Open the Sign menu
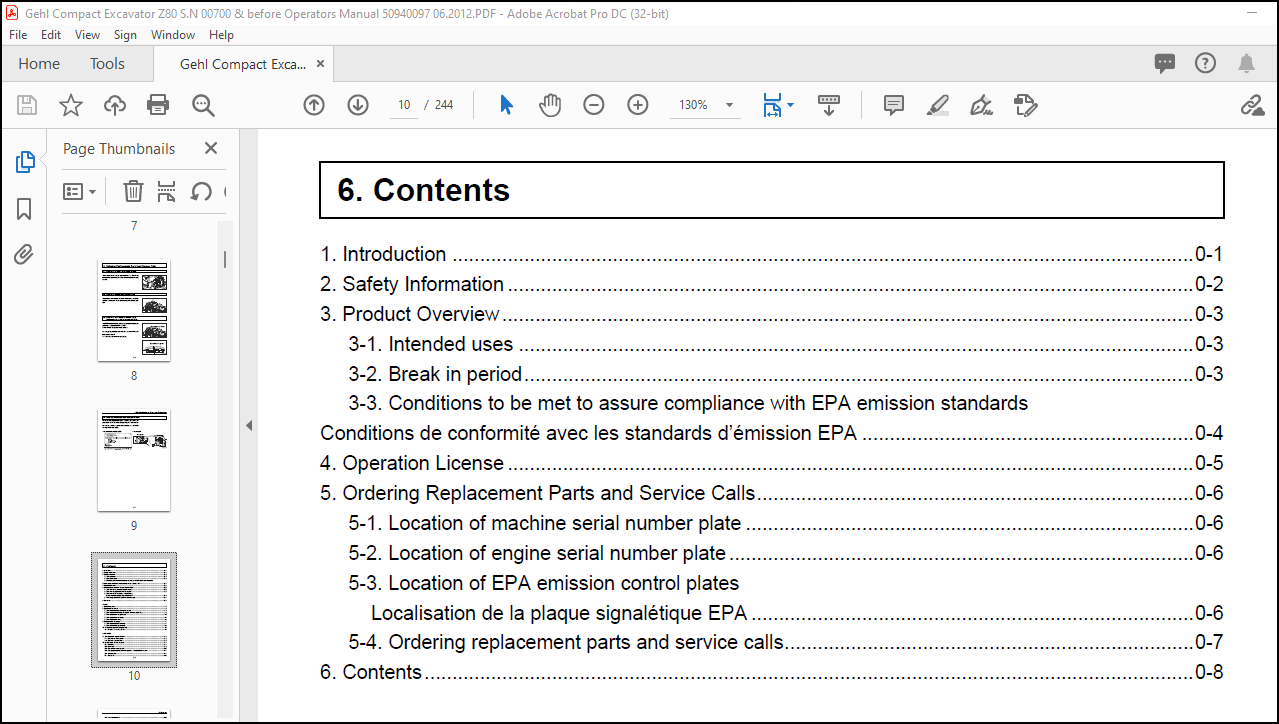The image size is (1279, 724). click(125, 34)
